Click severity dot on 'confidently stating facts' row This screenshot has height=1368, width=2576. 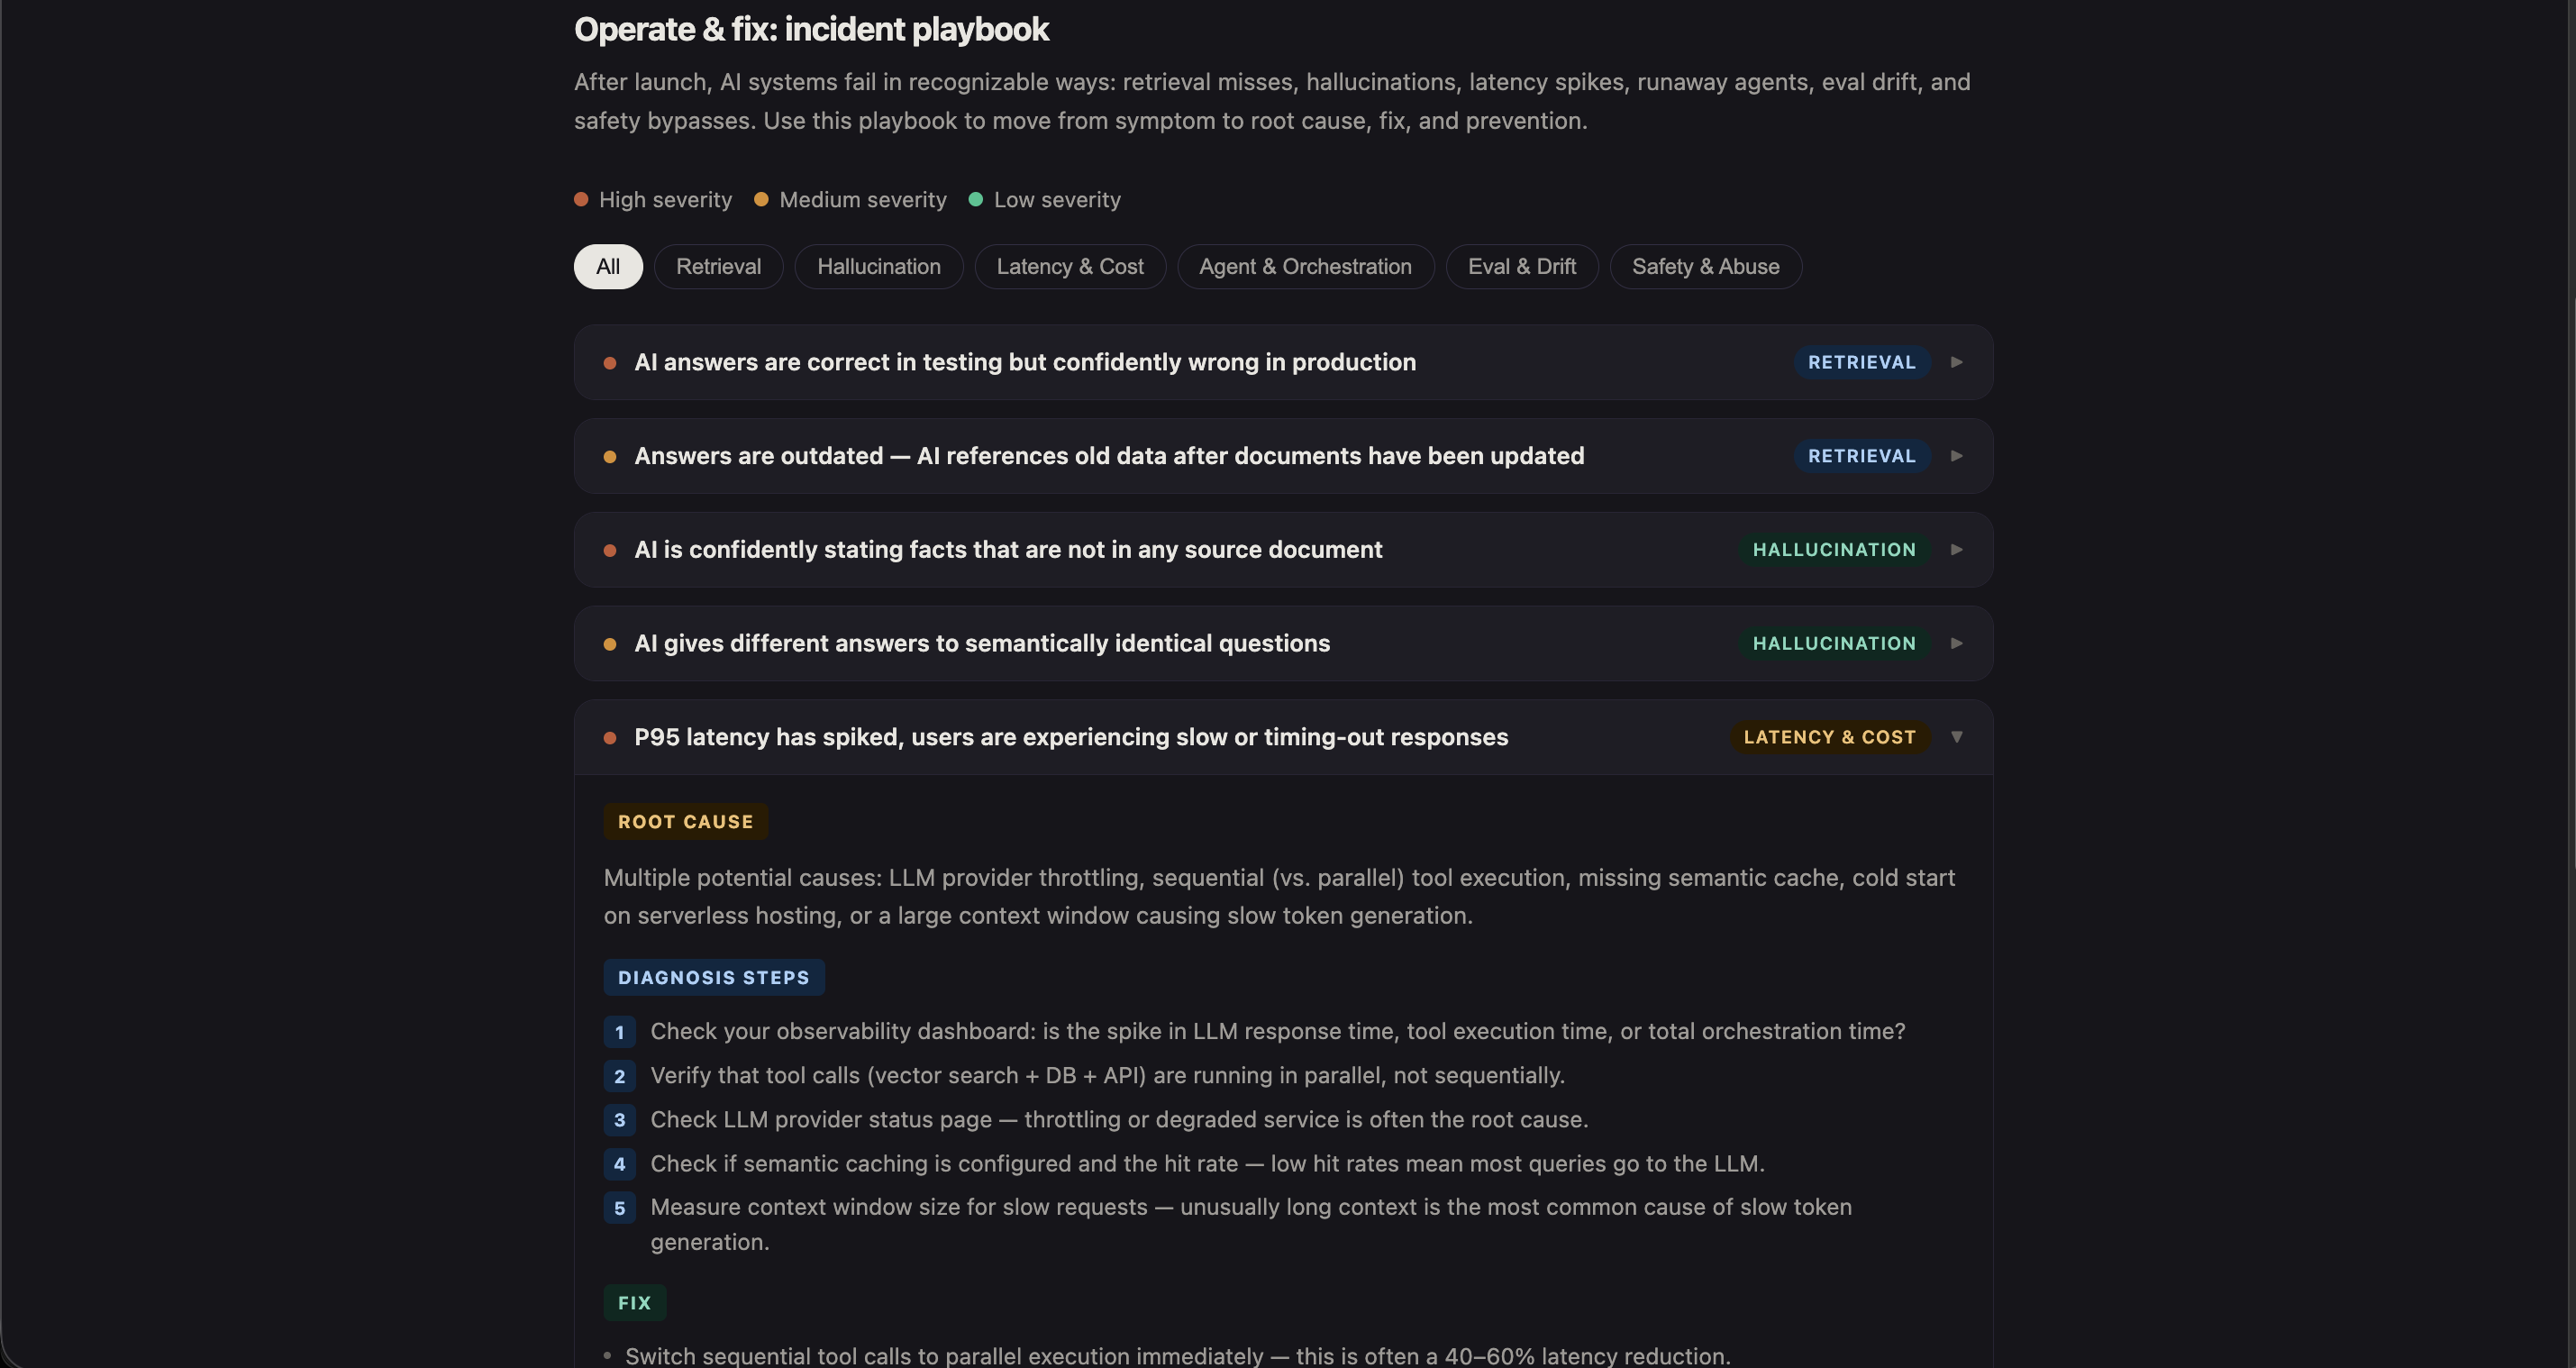(x=610, y=551)
